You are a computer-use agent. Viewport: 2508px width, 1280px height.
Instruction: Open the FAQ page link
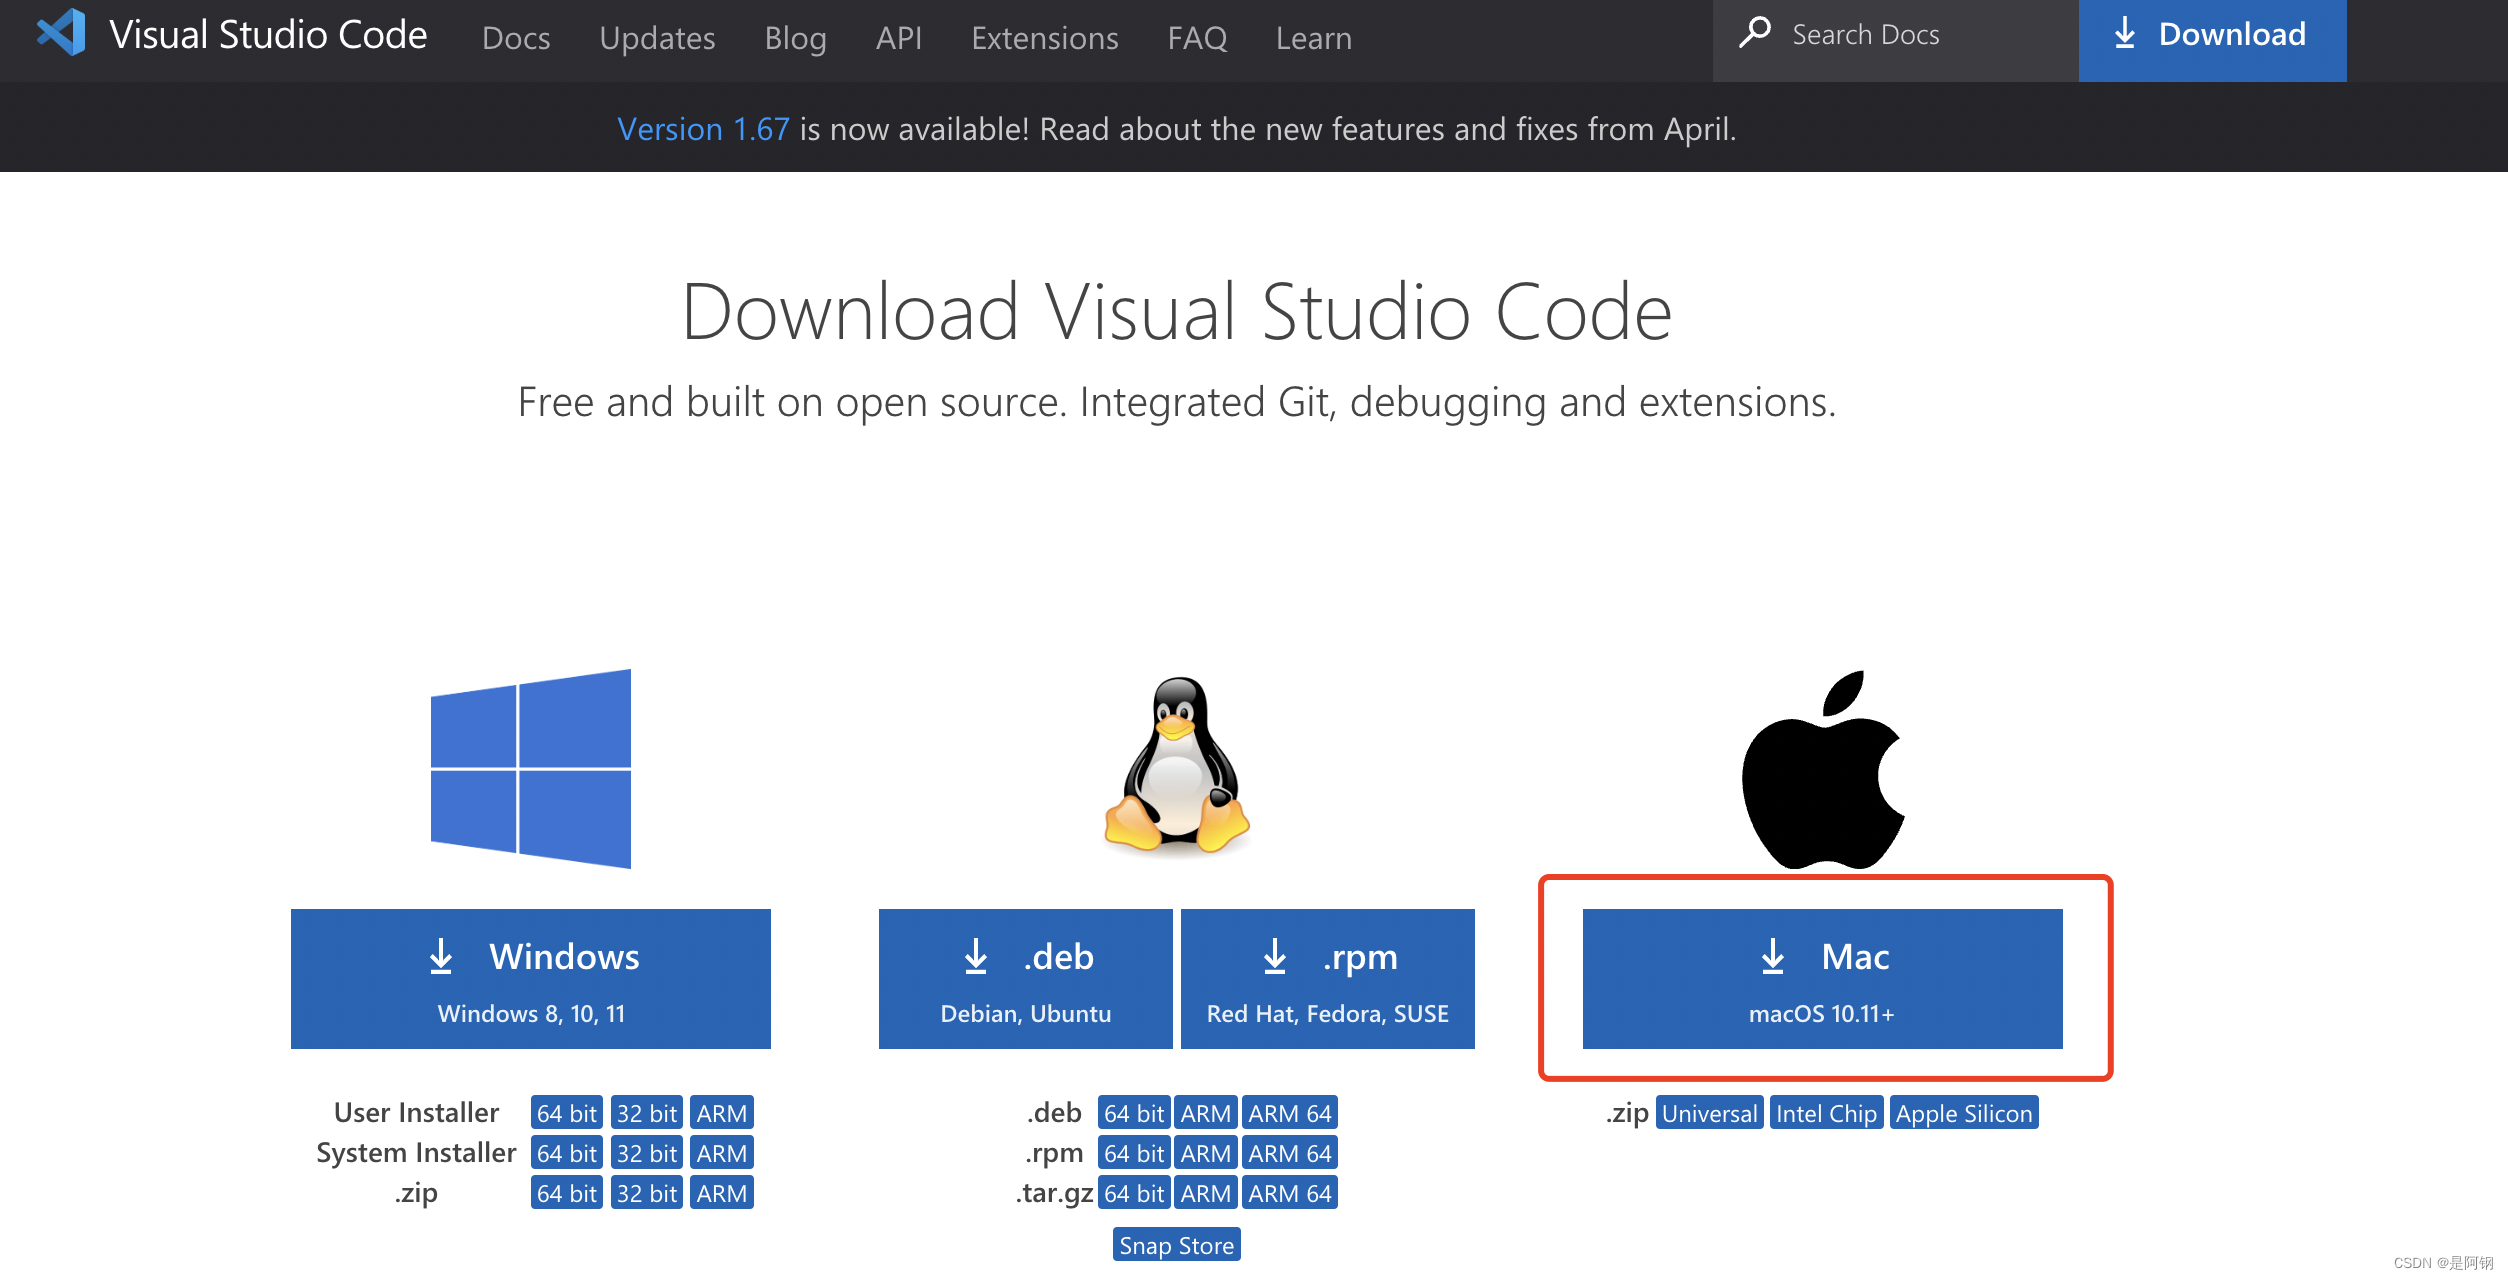click(1197, 38)
